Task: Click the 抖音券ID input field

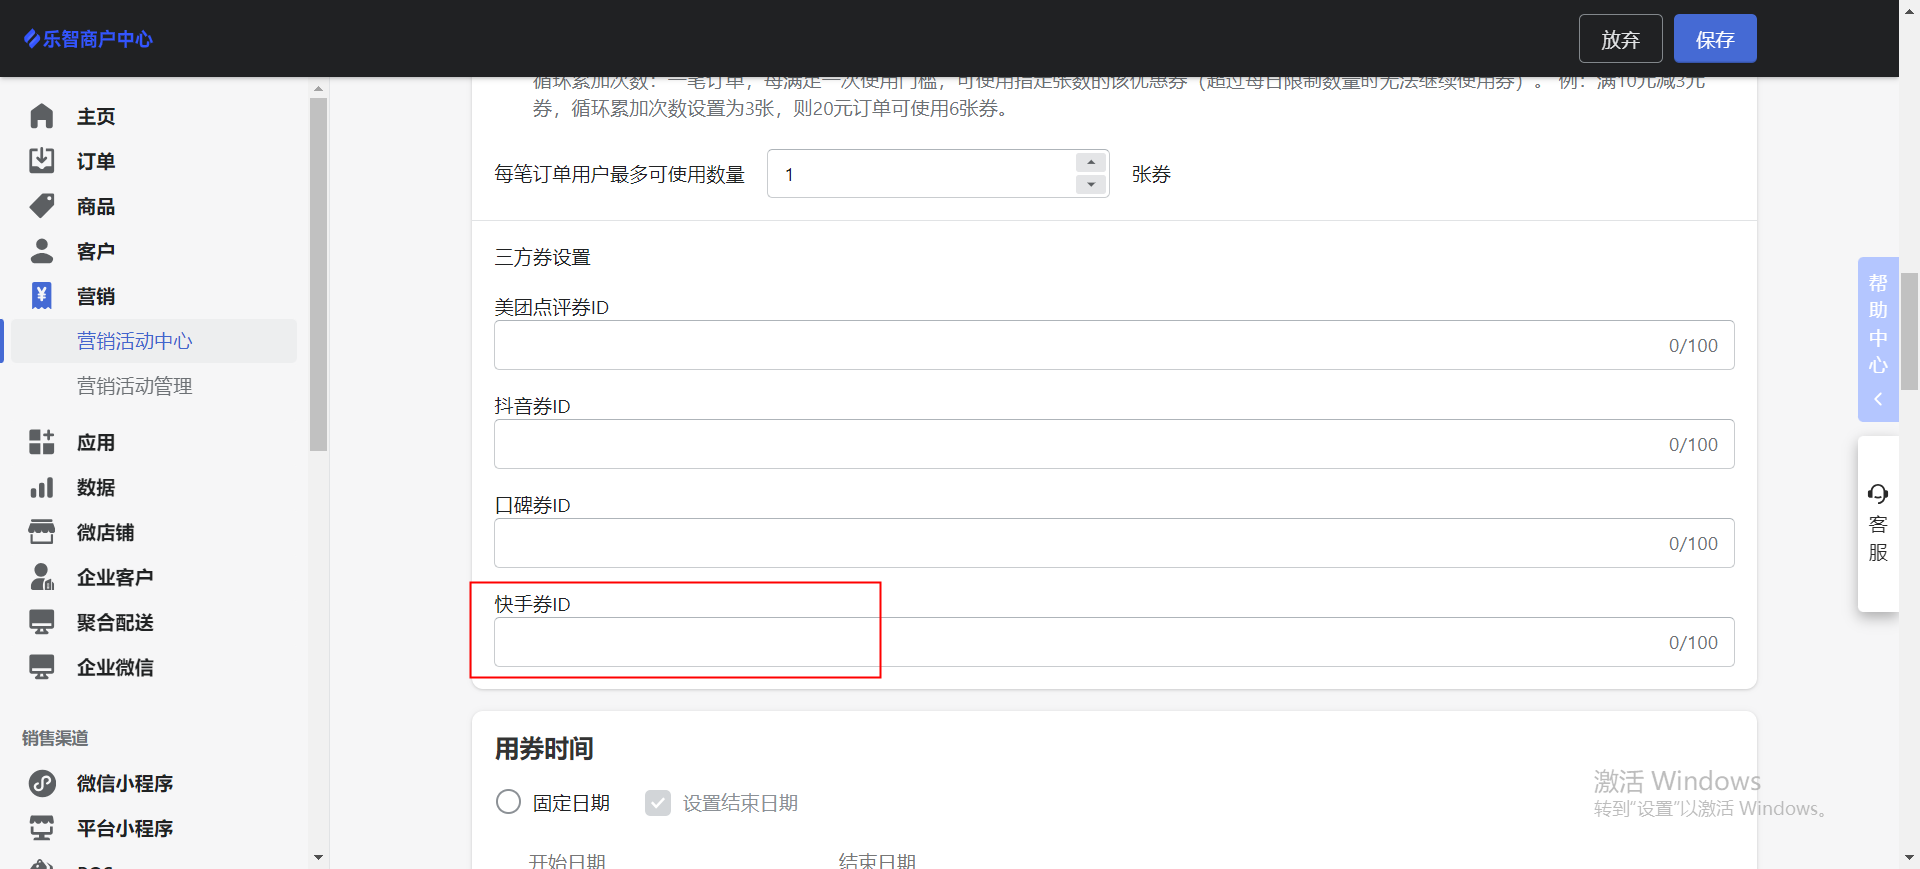Action: click(1114, 444)
